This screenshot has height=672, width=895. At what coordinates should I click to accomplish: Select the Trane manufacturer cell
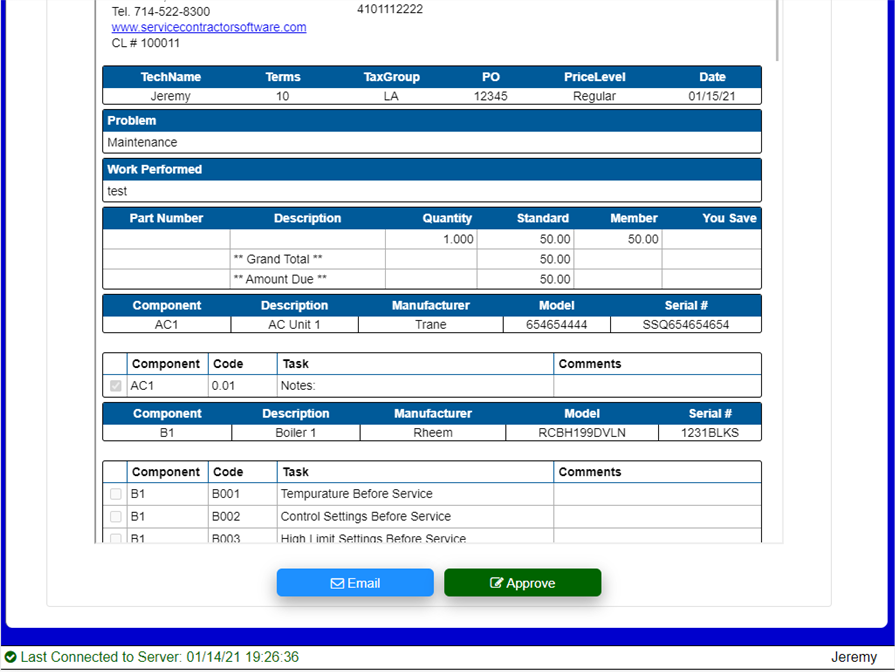430,325
